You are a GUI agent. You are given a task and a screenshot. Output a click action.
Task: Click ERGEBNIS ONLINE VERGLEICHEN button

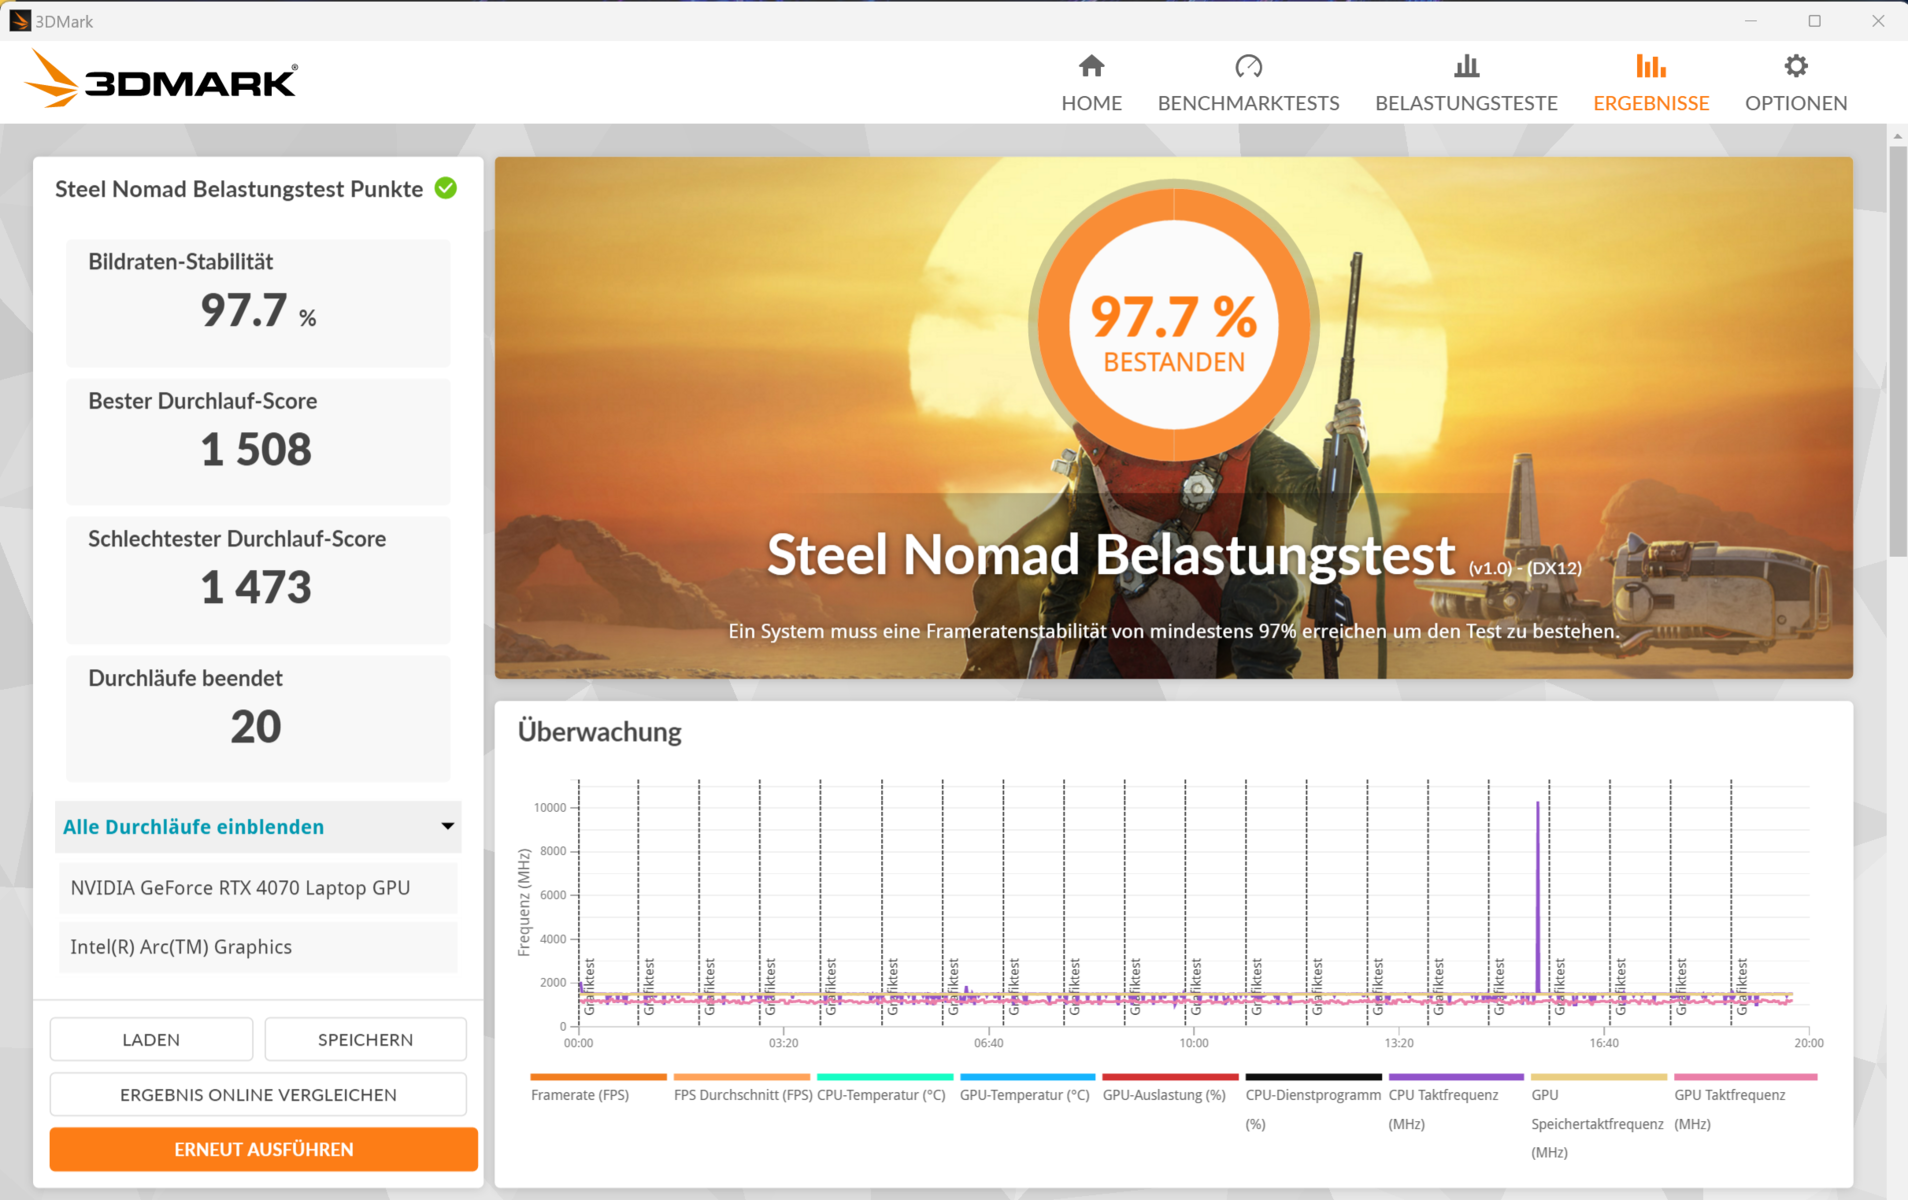(258, 1095)
